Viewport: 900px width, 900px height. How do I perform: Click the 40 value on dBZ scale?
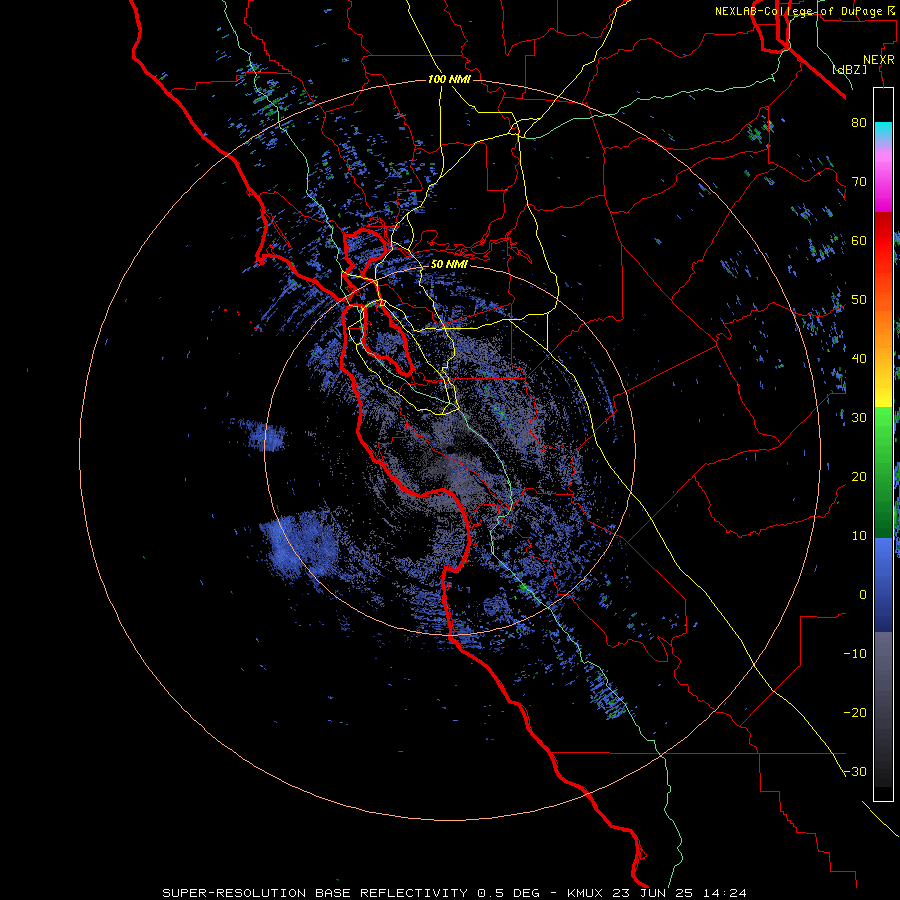click(x=859, y=359)
